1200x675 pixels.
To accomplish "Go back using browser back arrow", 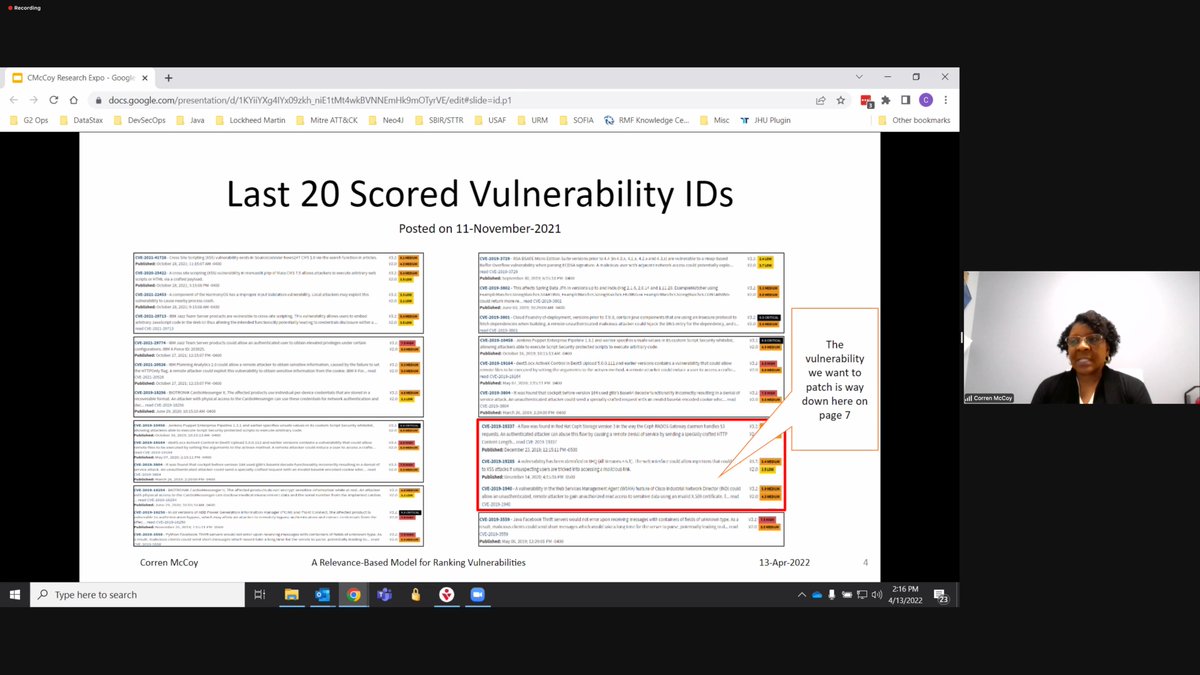I will tap(15, 100).
